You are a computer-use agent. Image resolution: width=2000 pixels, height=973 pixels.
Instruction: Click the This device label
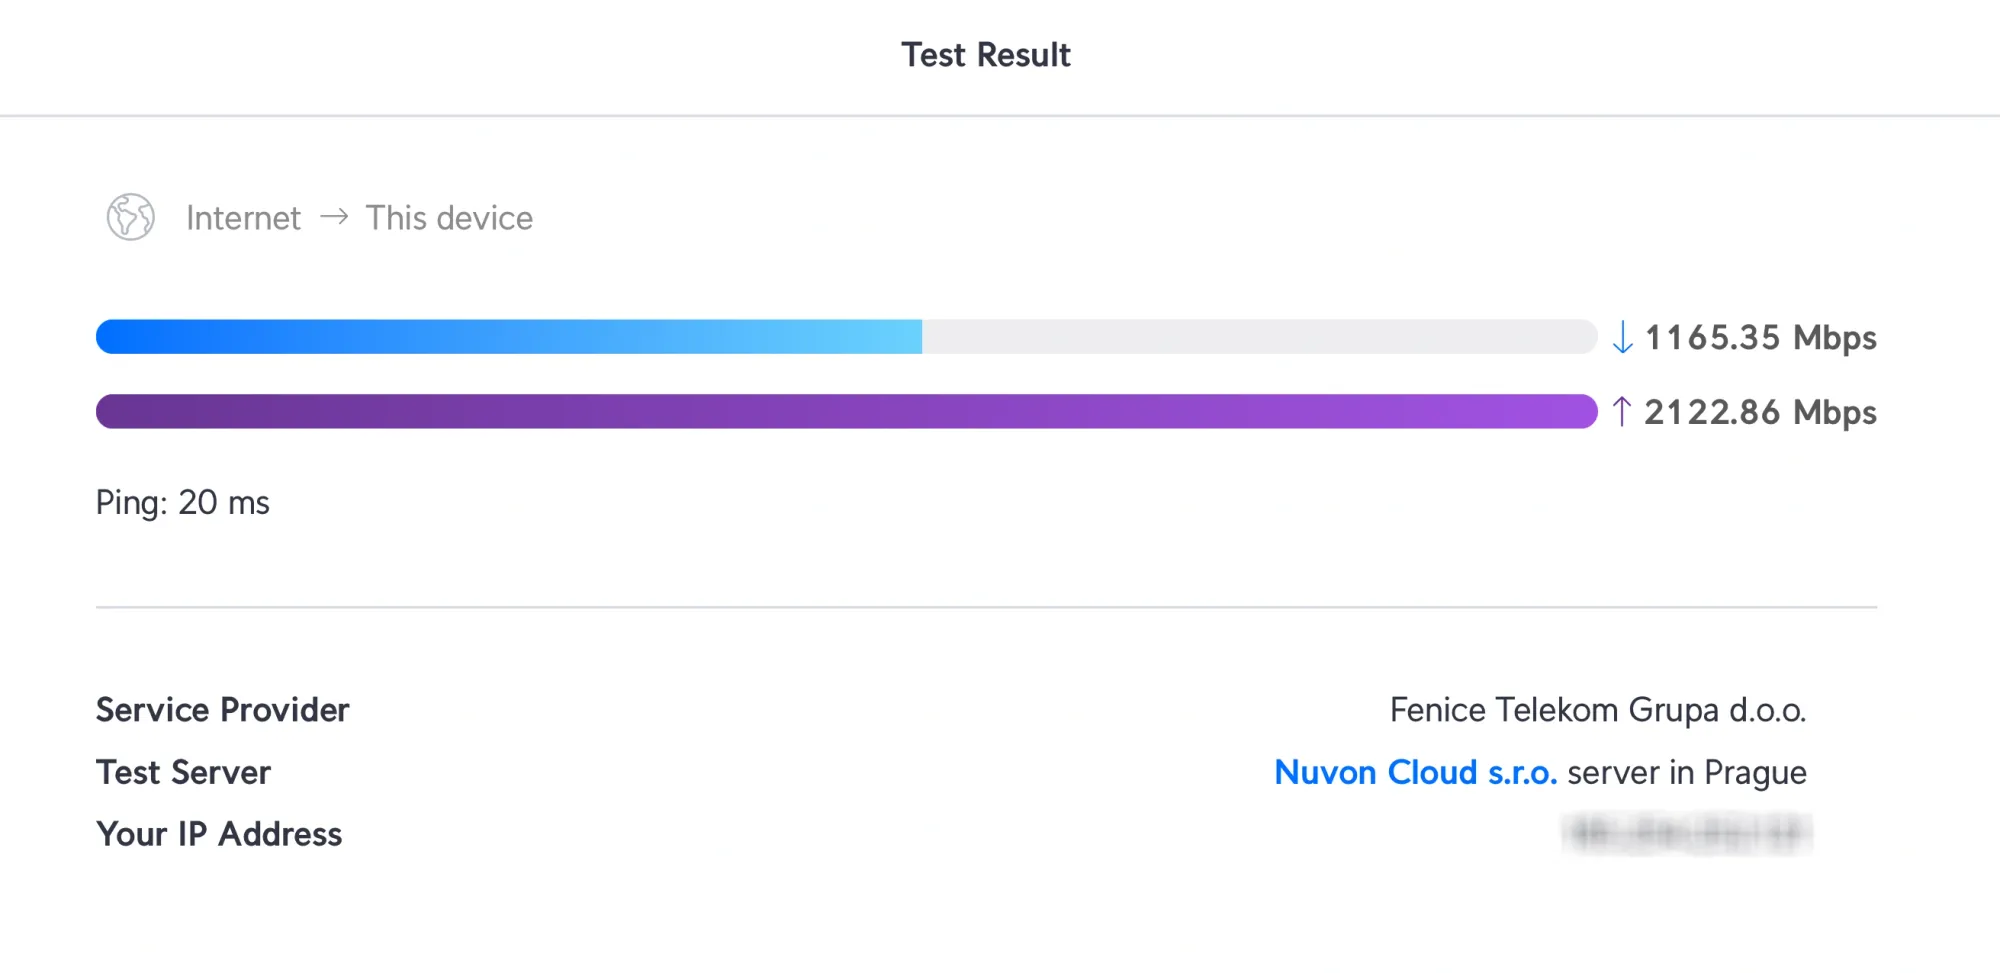point(449,218)
